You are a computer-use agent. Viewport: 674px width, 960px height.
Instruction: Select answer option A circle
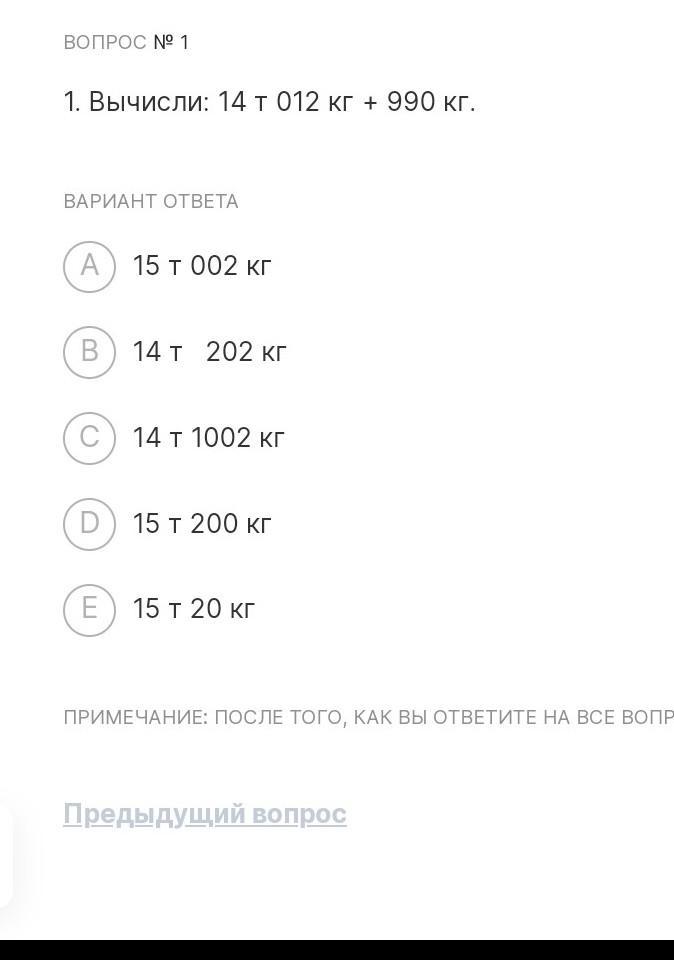pos(89,266)
